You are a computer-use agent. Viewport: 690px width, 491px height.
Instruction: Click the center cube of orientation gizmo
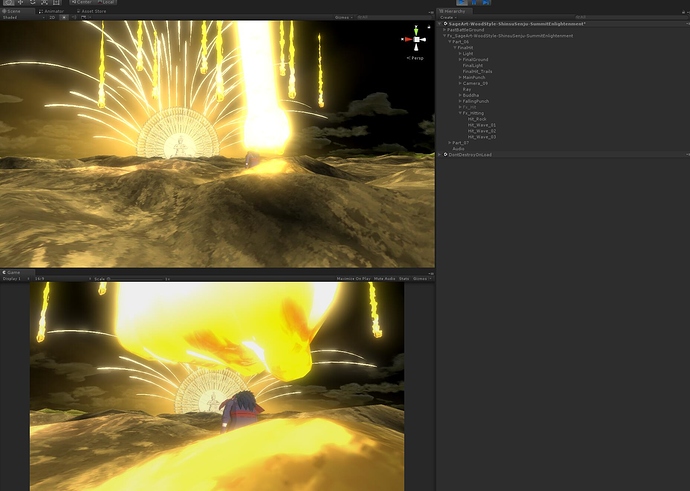[x=417, y=40]
